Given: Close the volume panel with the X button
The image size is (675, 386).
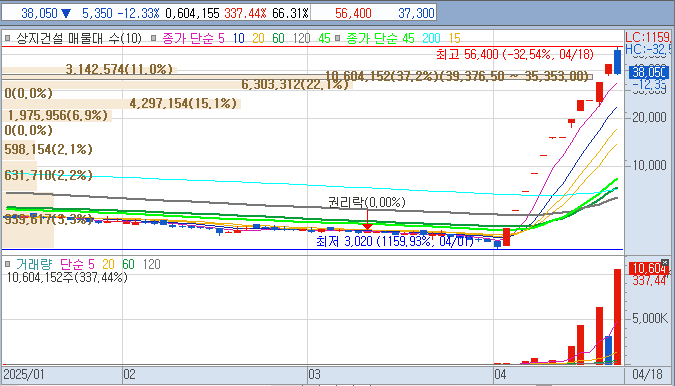Looking at the screenshot, I should pyautogui.click(x=665, y=262).
